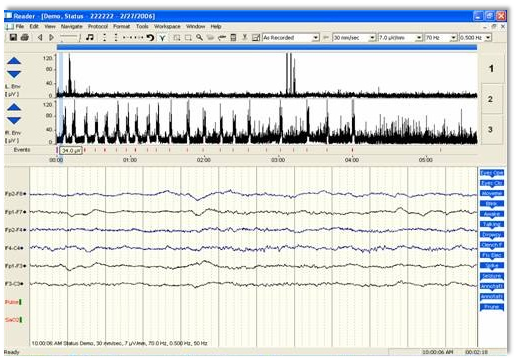Expand the 30 mm/sec speed dropdown
Screen dimensions: 517x360
tap(355, 38)
